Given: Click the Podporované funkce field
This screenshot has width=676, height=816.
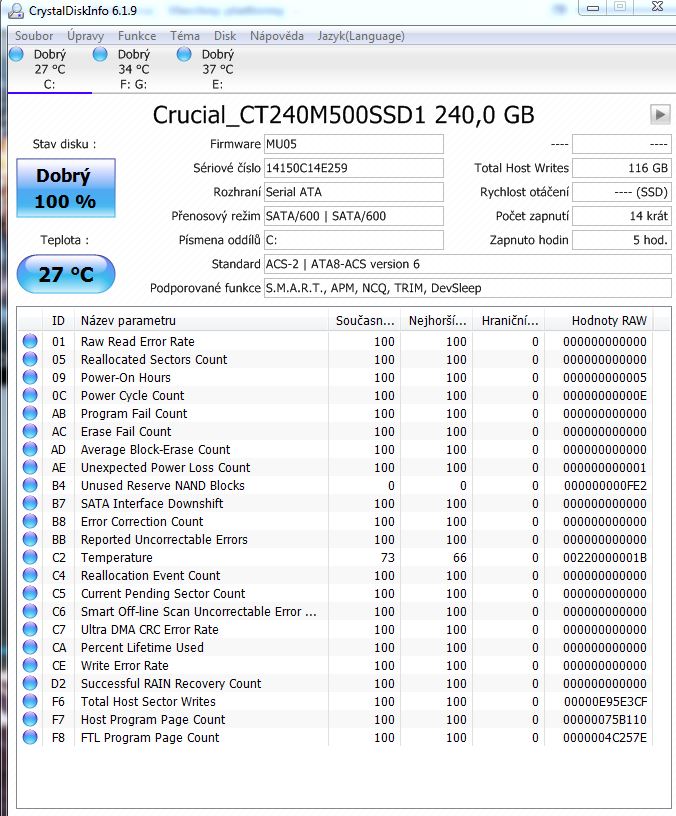Looking at the screenshot, I should pyautogui.click(x=468, y=288).
